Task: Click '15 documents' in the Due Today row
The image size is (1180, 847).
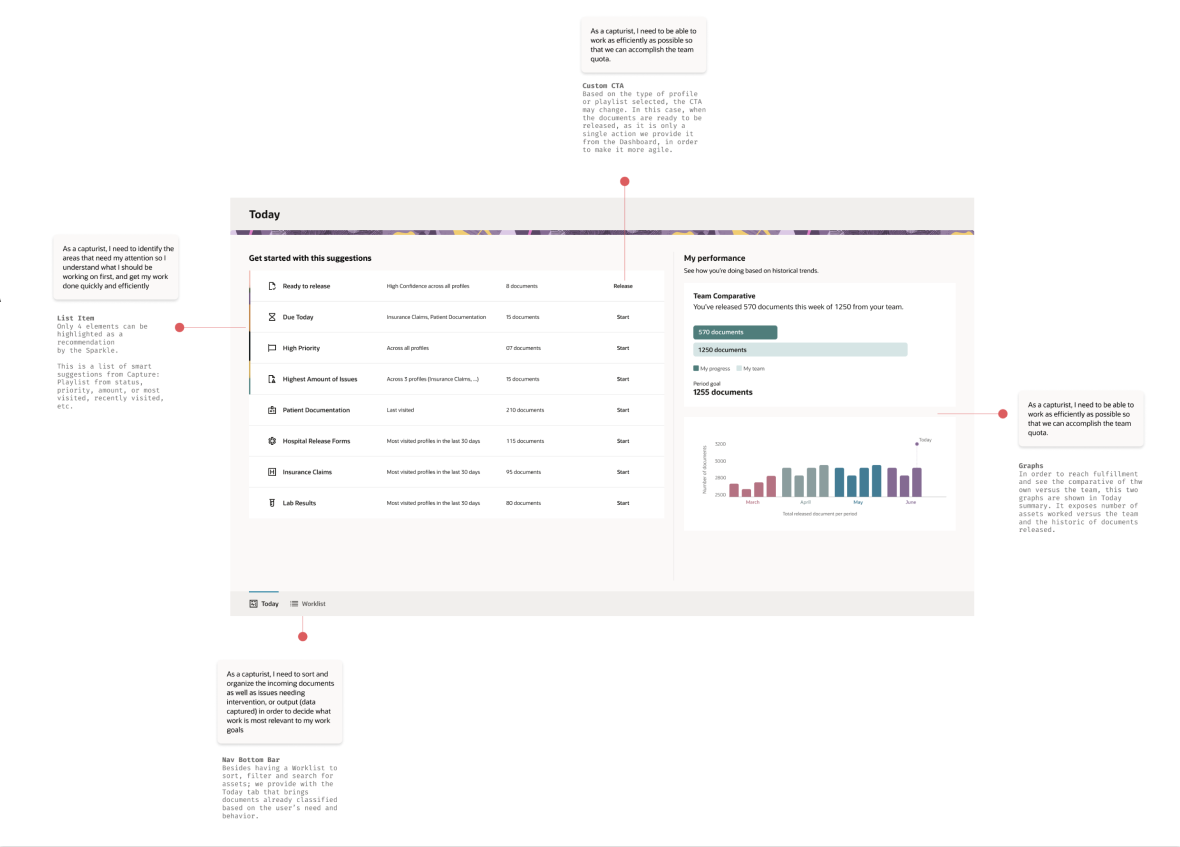Action: point(522,317)
